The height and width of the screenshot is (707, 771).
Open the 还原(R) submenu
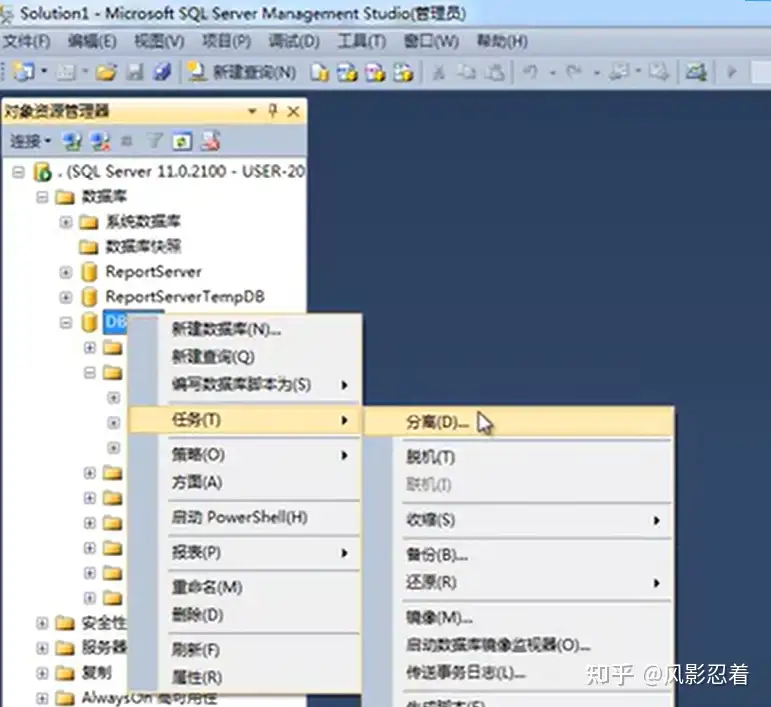coord(519,583)
